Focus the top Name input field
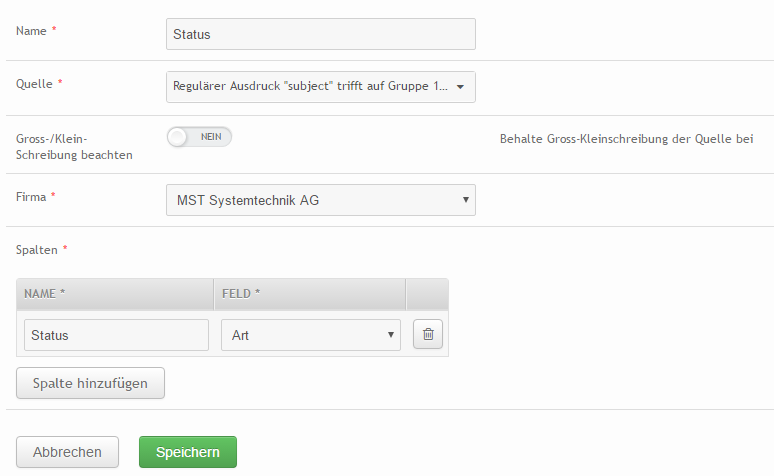The height and width of the screenshot is (476, 774). [x=321, y=34]
